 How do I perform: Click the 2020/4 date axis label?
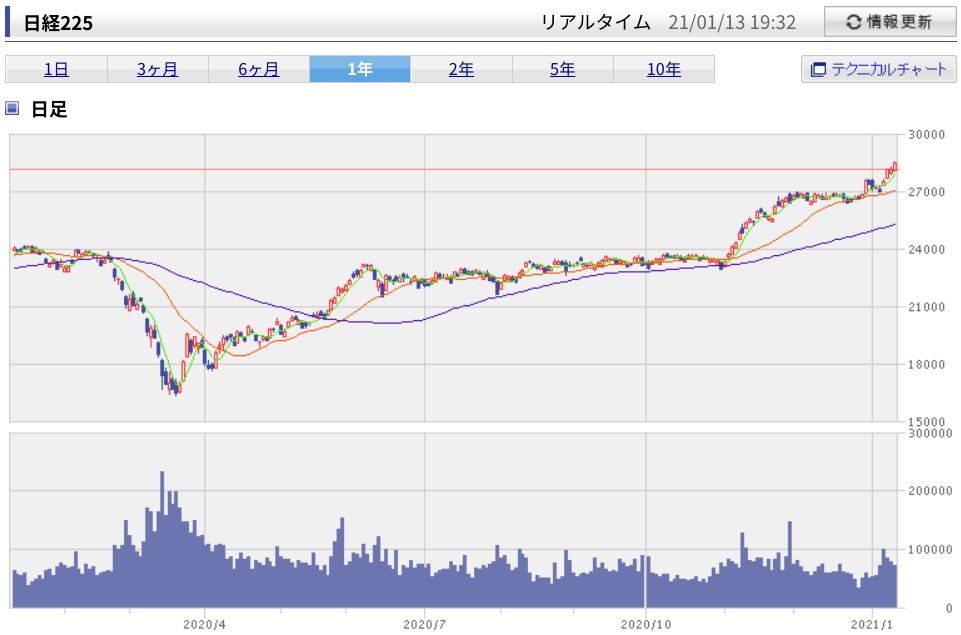pyautogui.click(x=204, y=625)
